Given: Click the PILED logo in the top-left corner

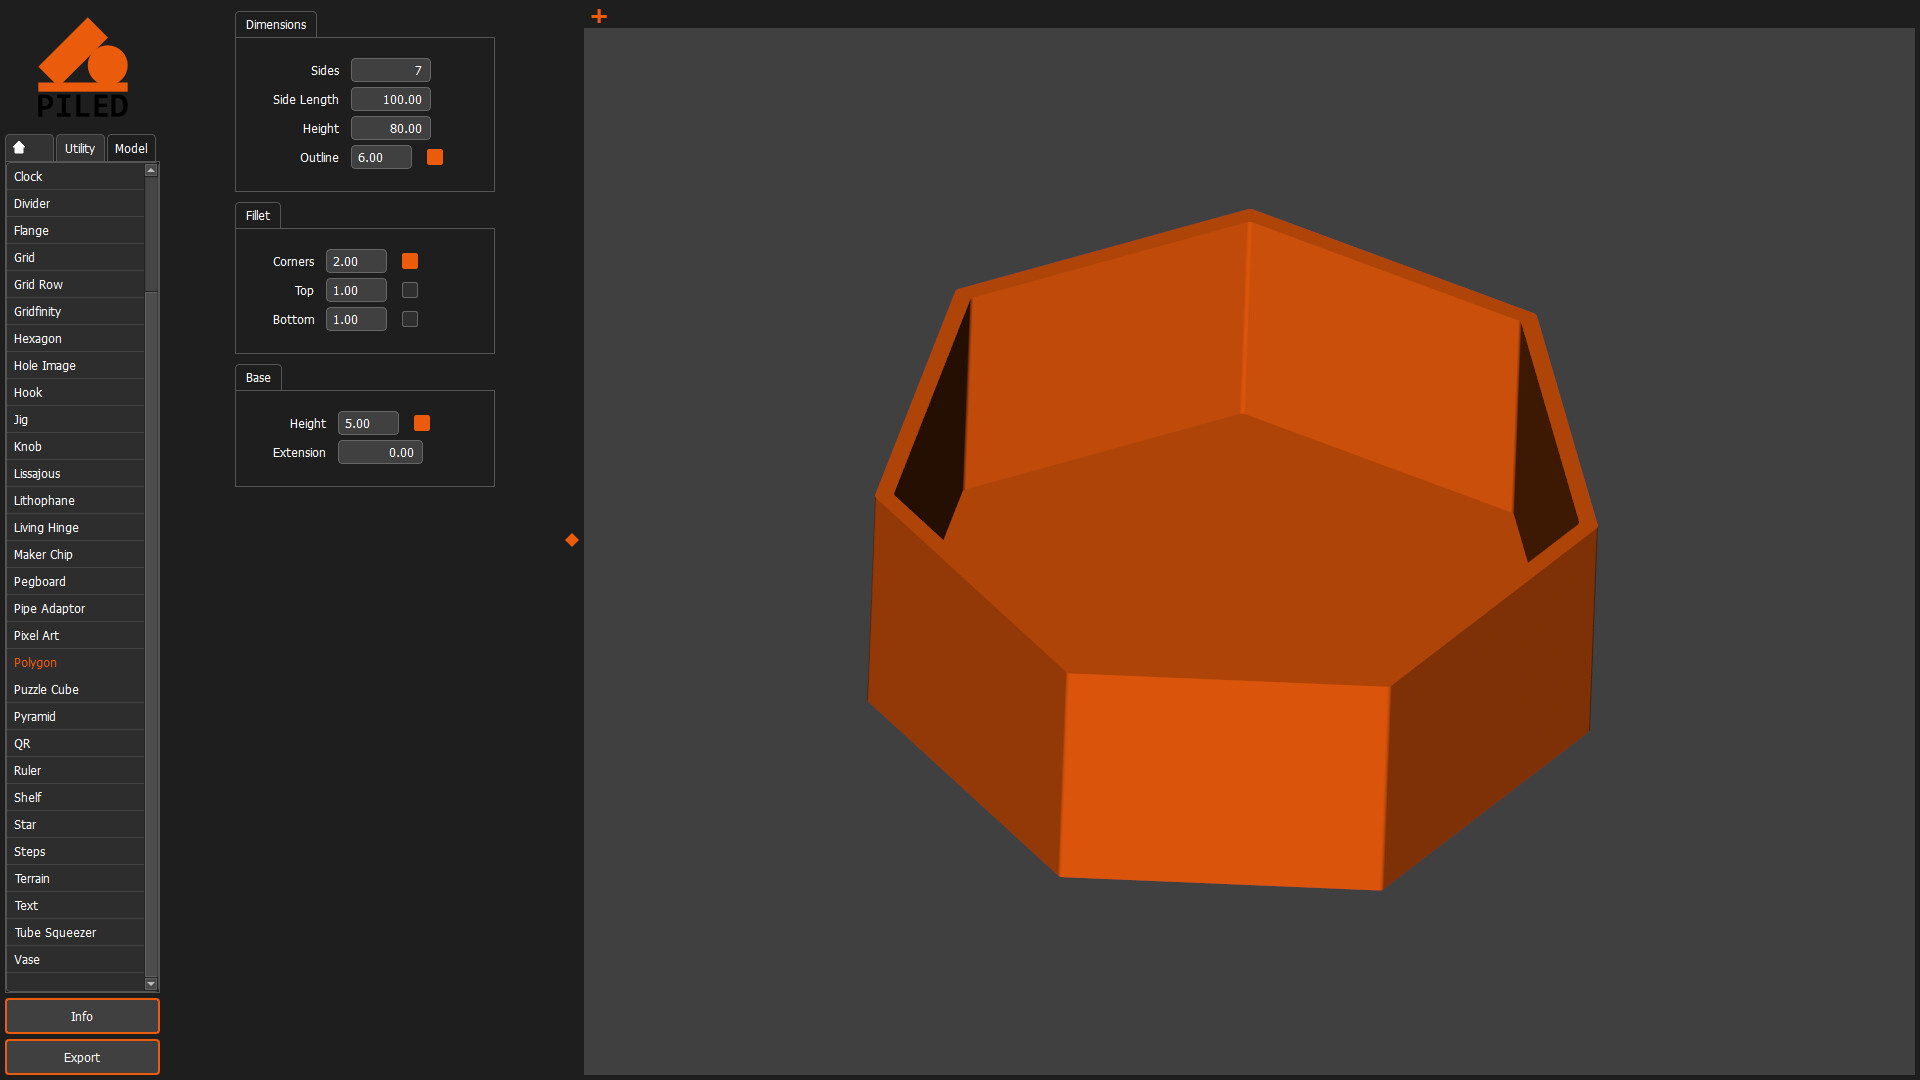Looking at the screenshot, I should [84, 65].
